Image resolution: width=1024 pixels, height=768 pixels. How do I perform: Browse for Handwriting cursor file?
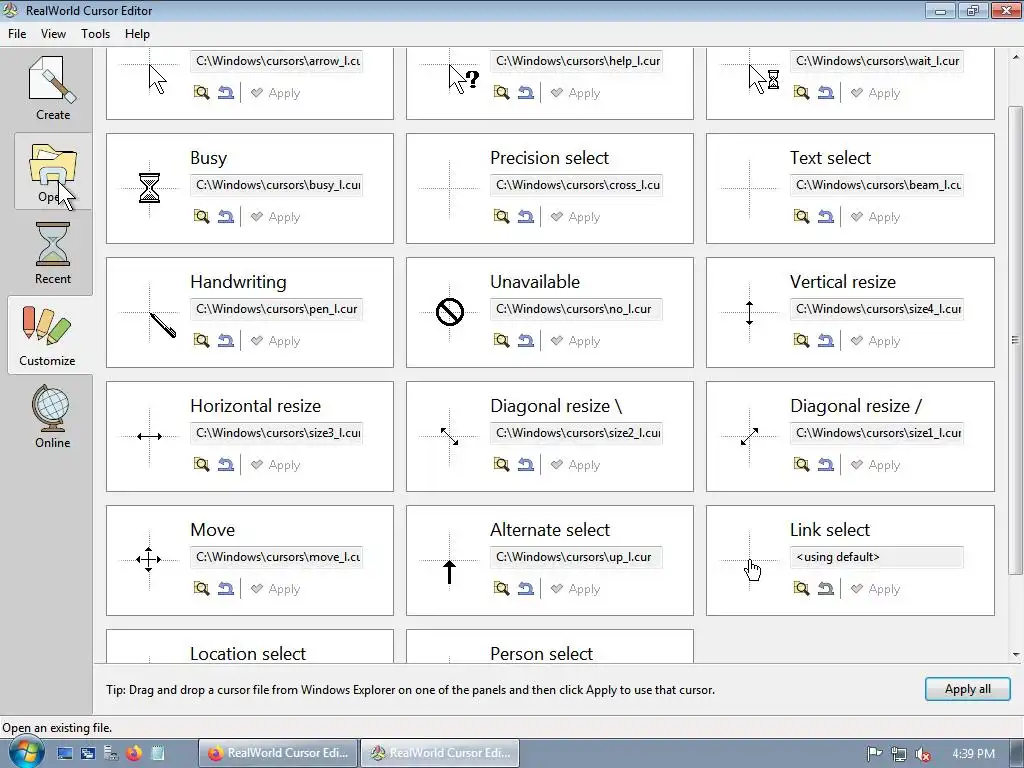click(201, 341)
